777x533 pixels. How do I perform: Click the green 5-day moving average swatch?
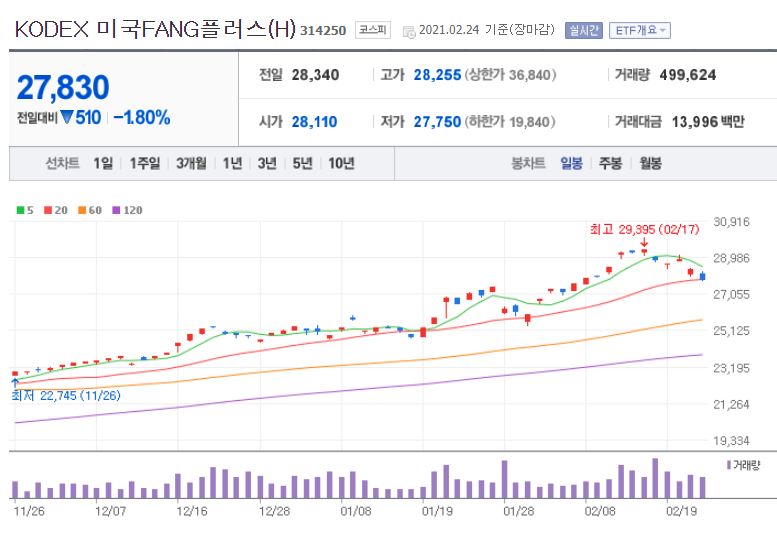20,210
